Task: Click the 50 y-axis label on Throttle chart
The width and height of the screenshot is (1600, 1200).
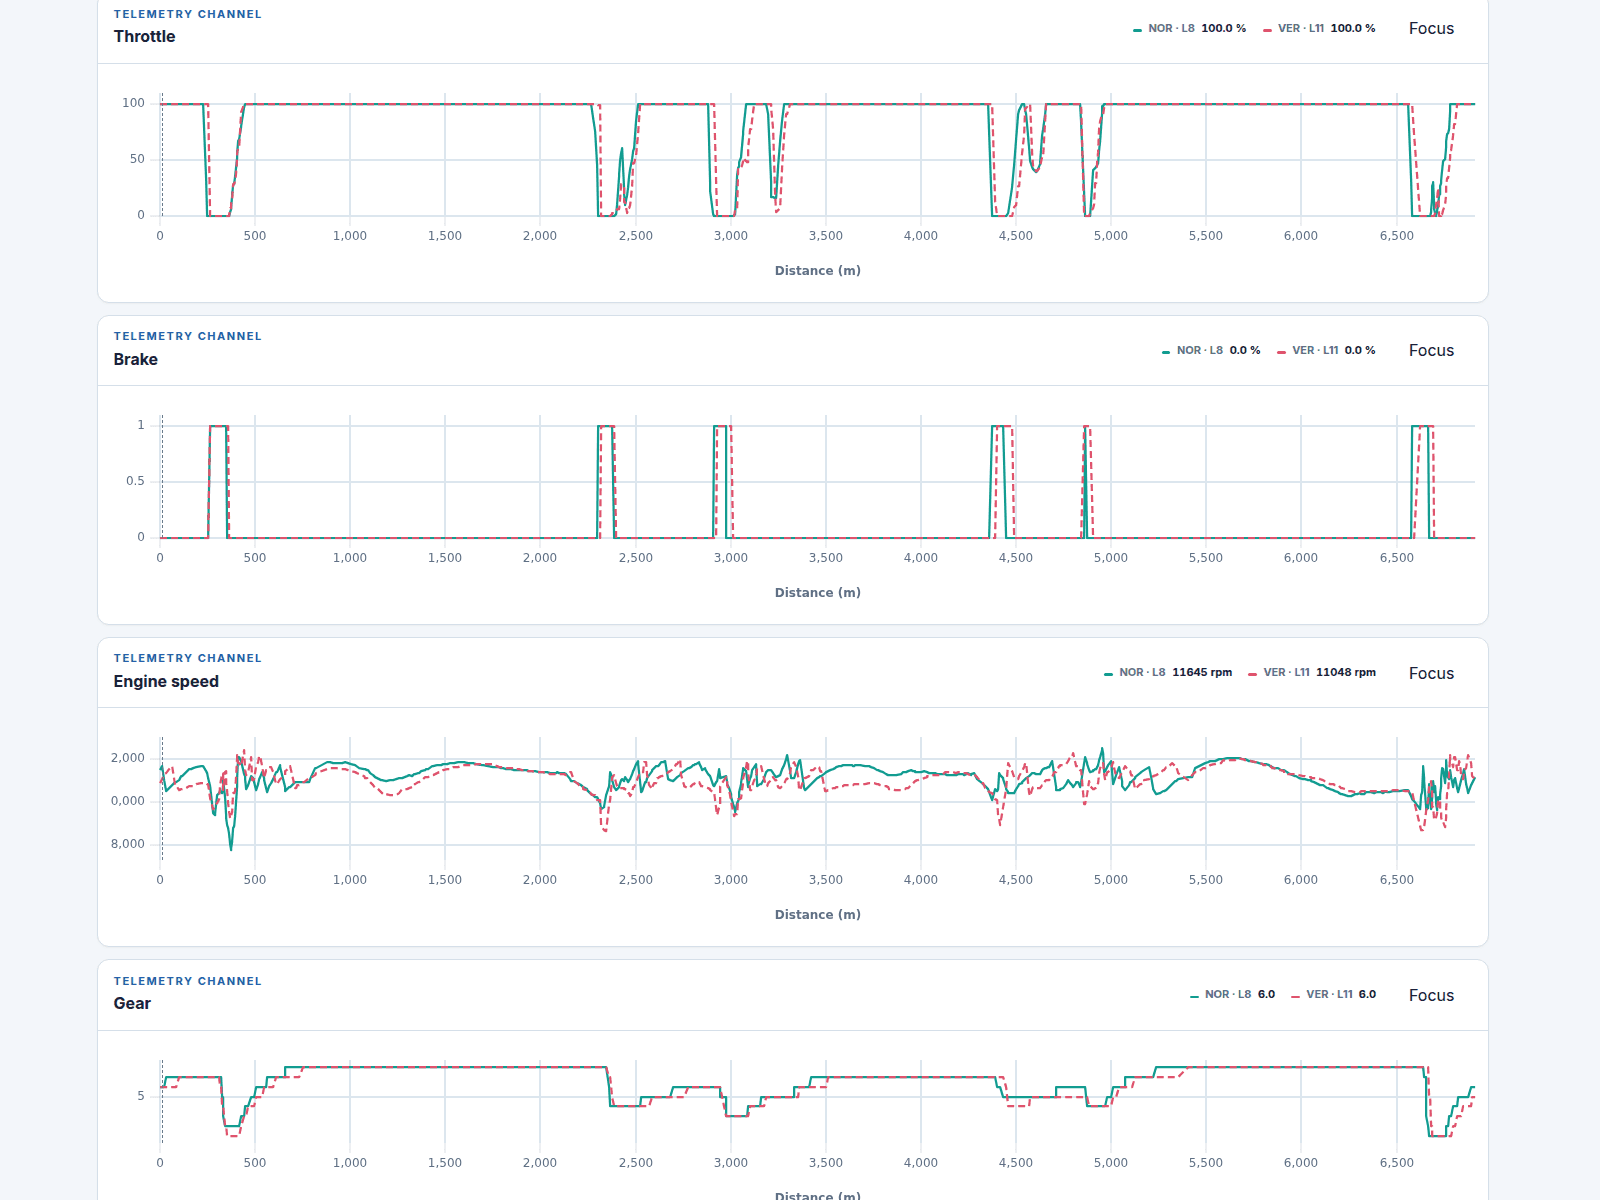Action: click(x=137, y=159)
